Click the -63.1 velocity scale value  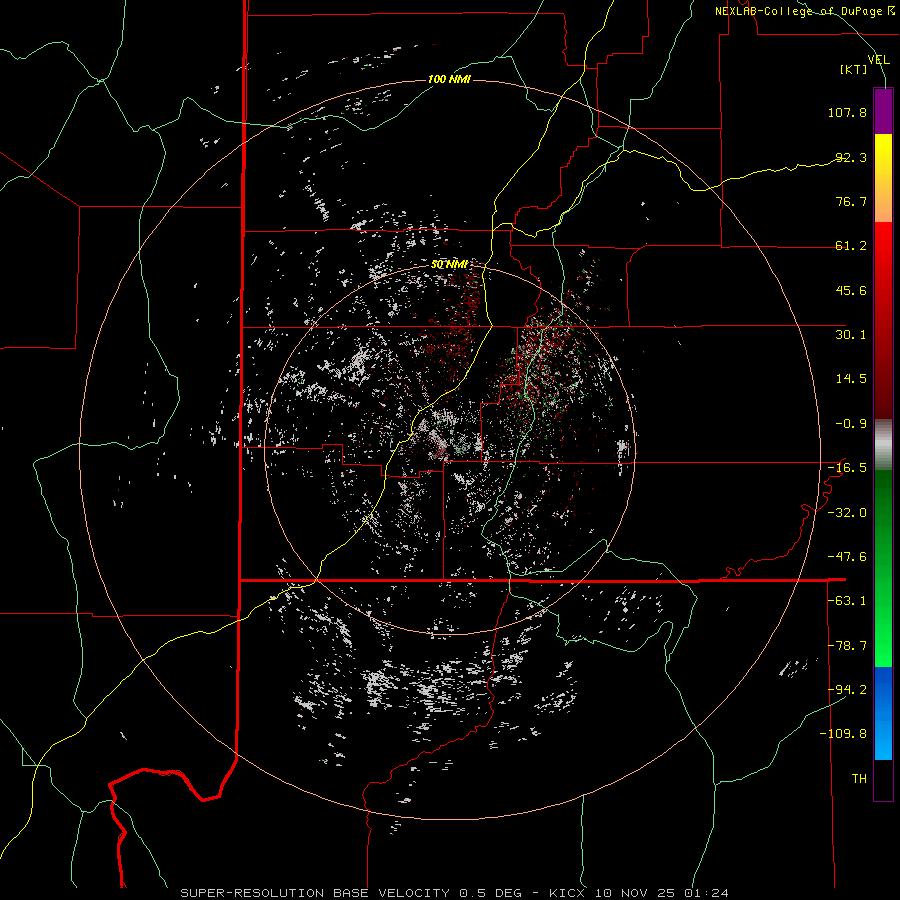847,601
